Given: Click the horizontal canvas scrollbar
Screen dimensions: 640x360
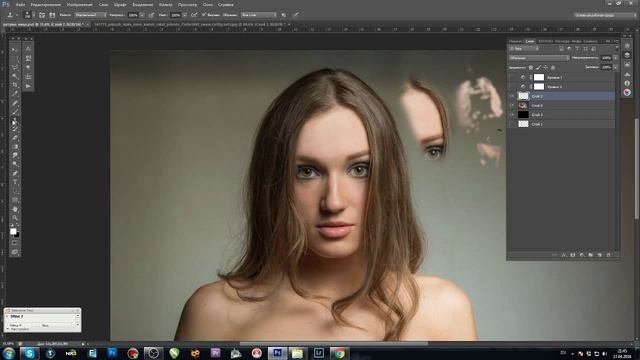Looking at the screenshot, I should coord(333,344).
